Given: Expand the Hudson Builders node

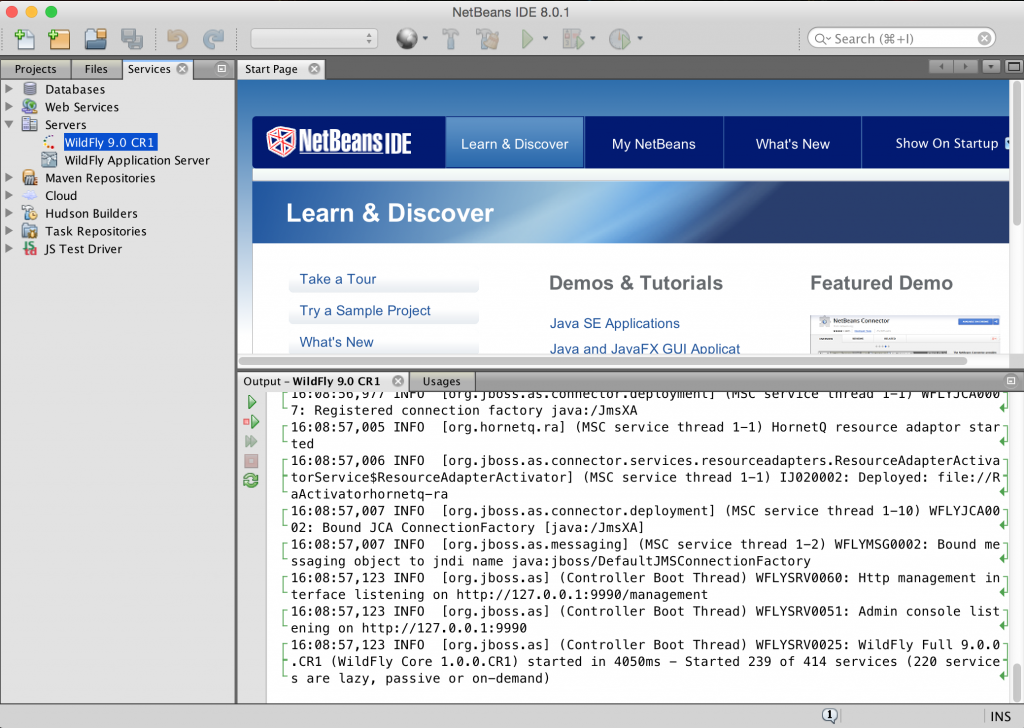Looking at the screenshot, I should (9, 212).
